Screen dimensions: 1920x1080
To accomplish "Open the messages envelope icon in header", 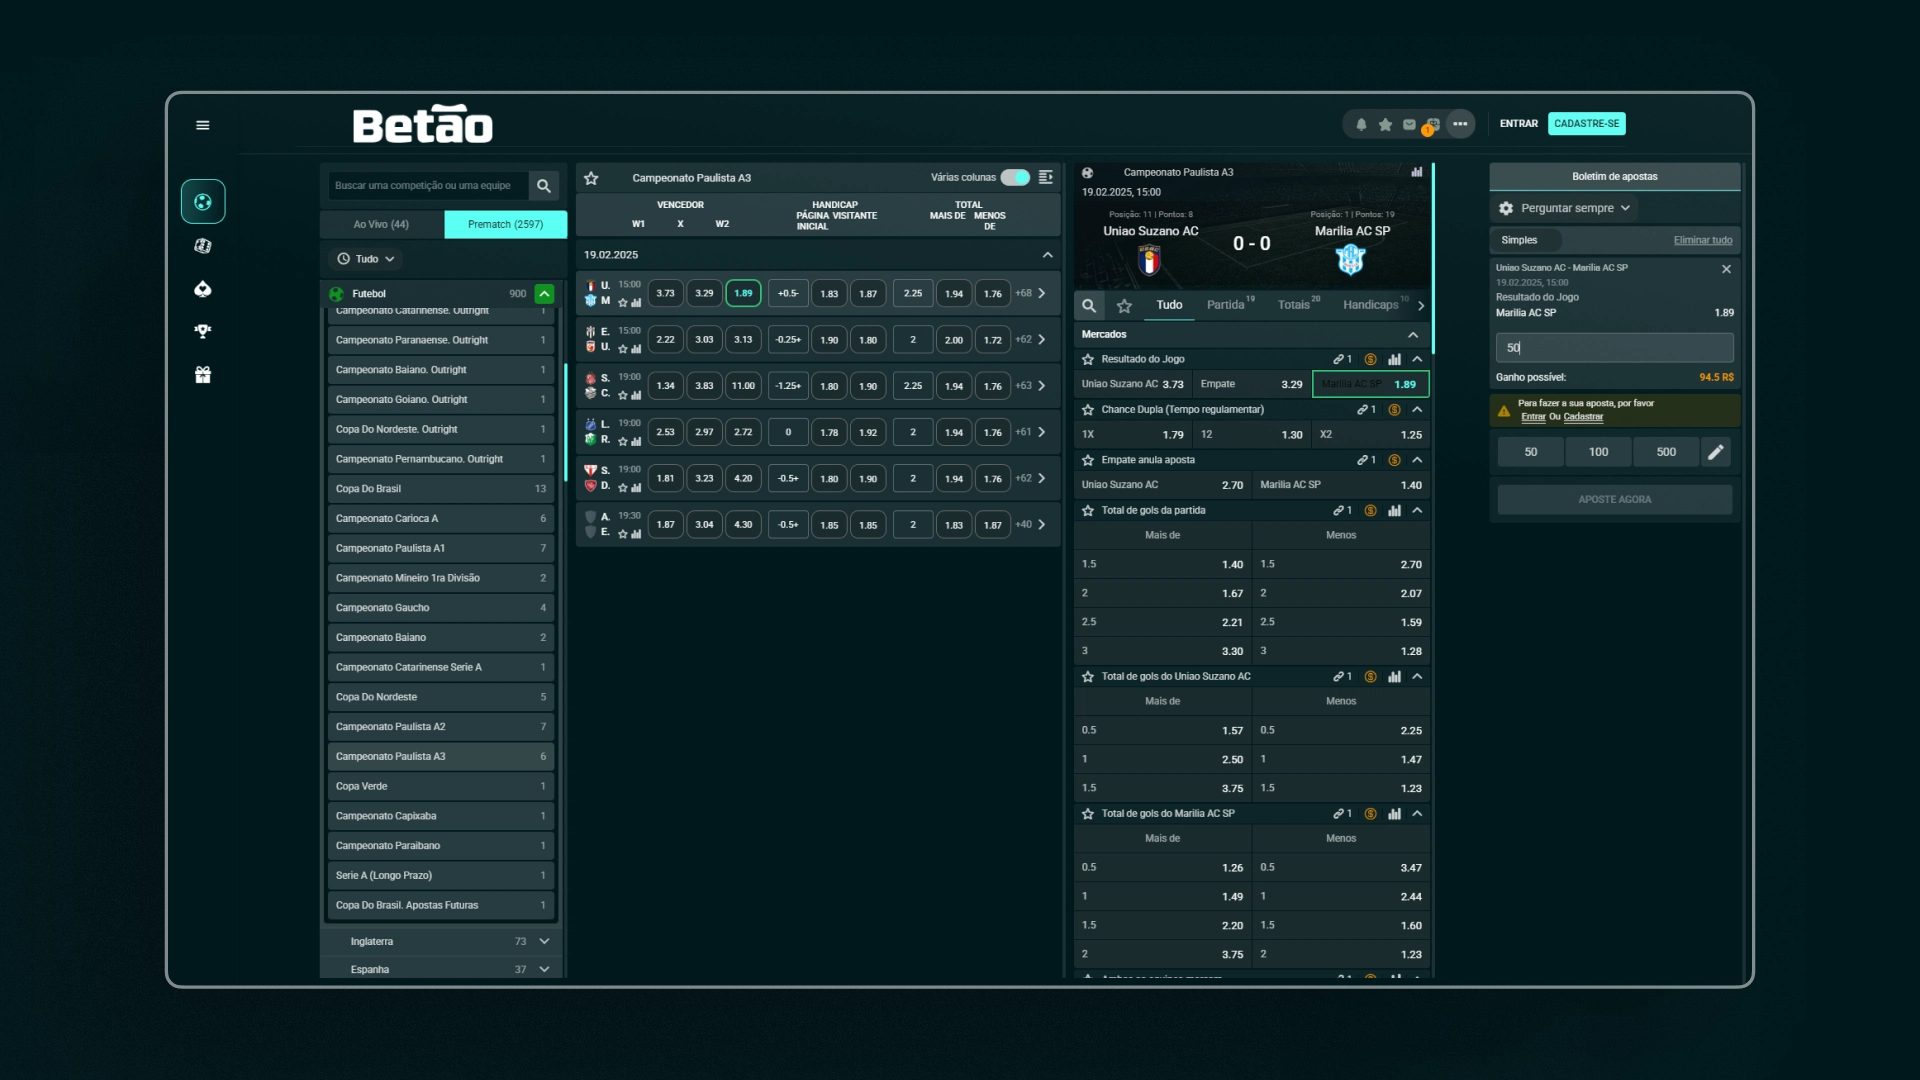I will point(1409,124).
